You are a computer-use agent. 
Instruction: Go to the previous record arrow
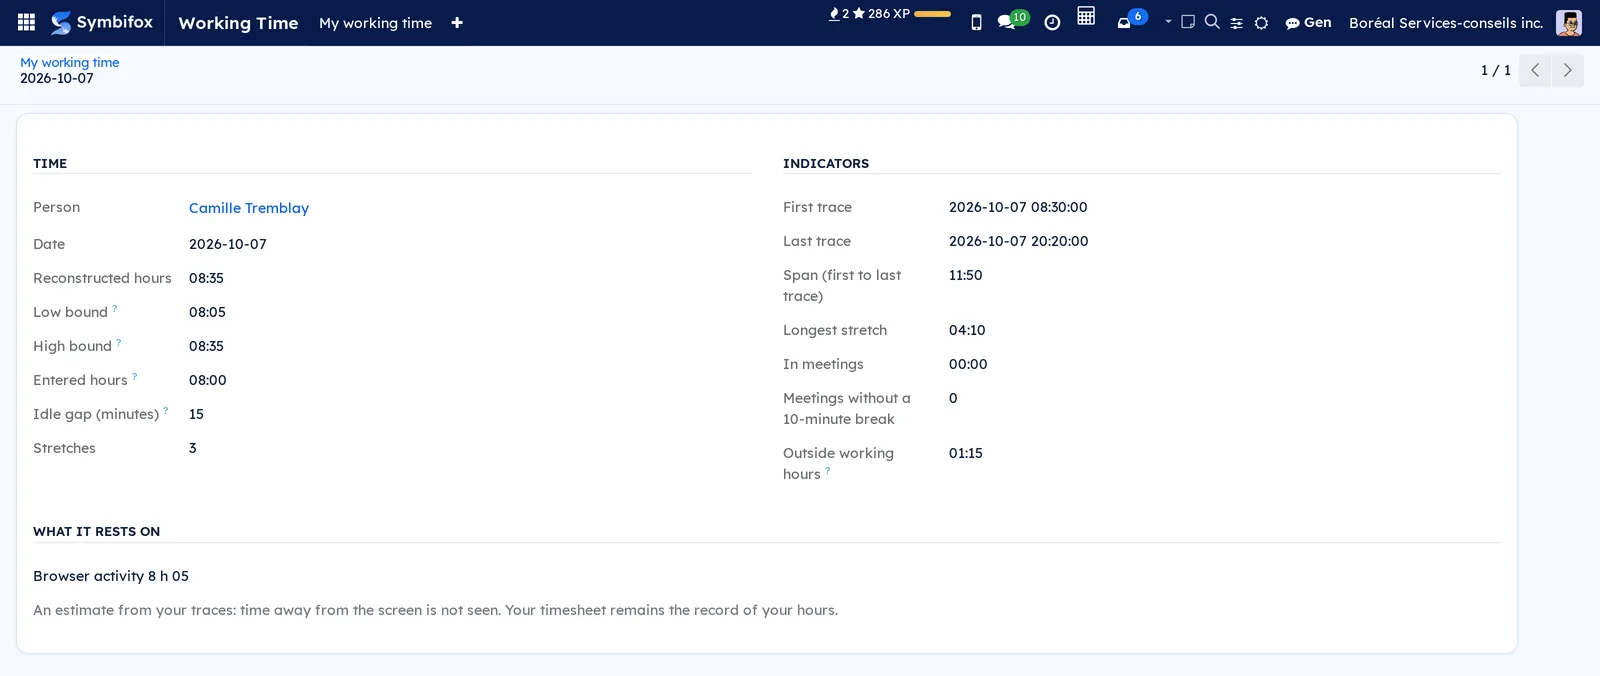click(1535, 70)
